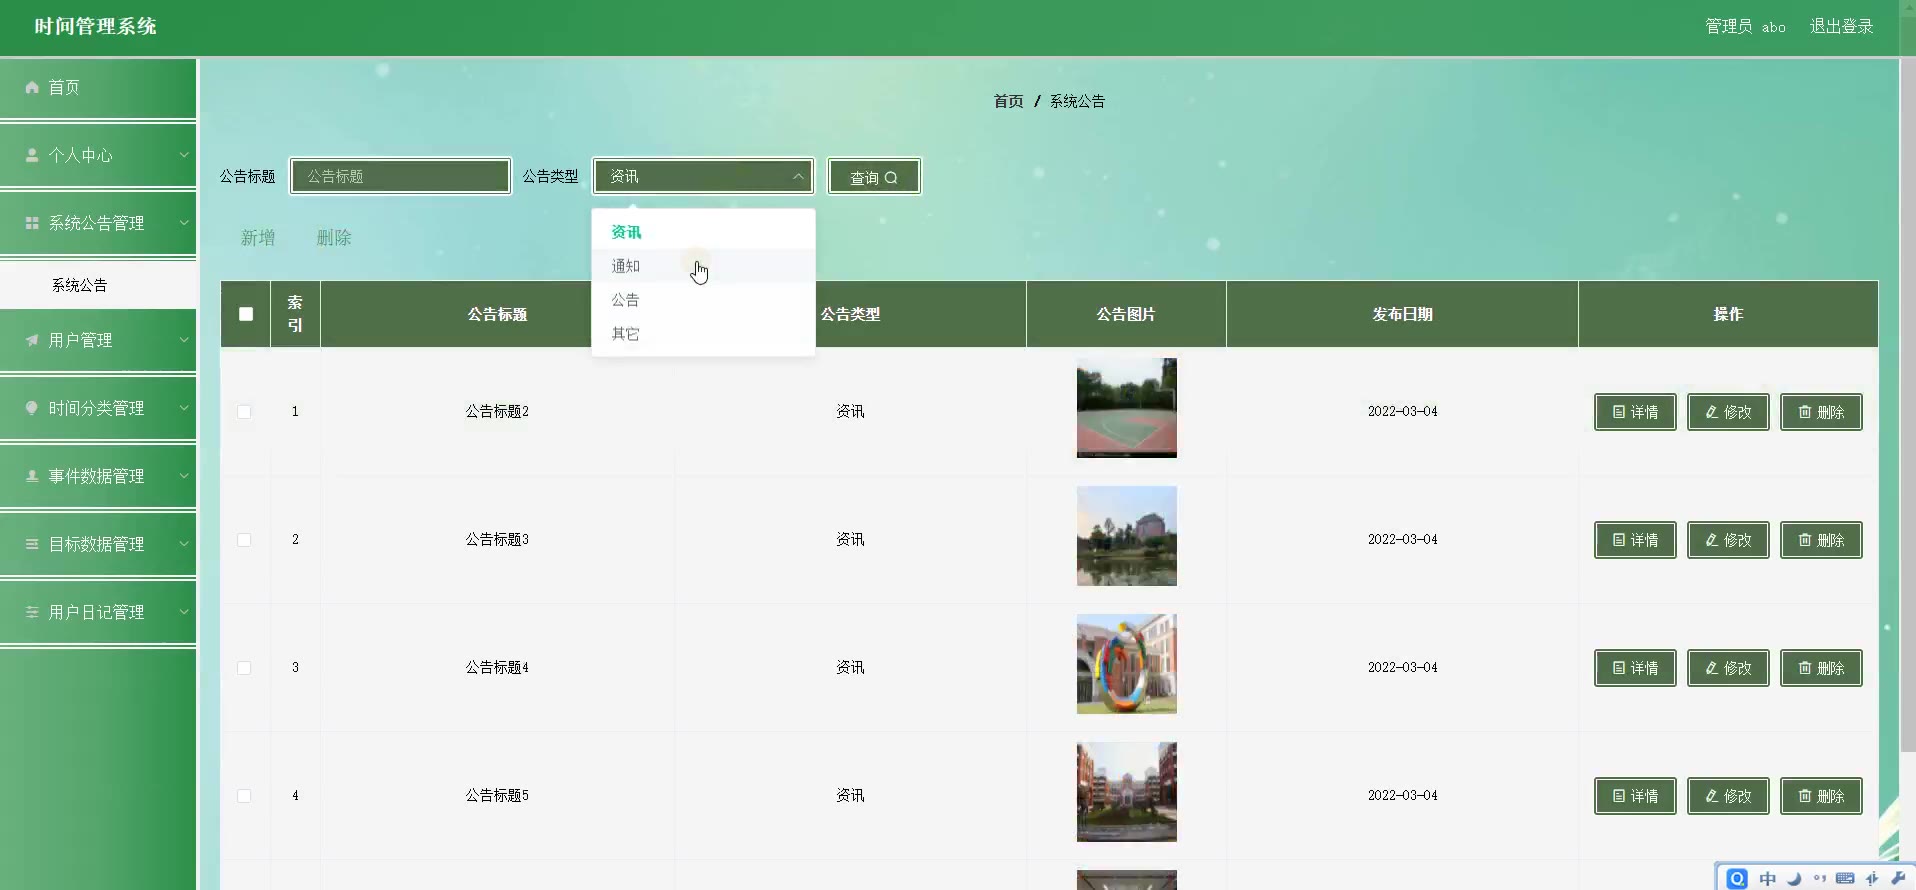1916x890 pixels.
Task: Click the 删除 button above the table
Action: click(x=334, y=238)
